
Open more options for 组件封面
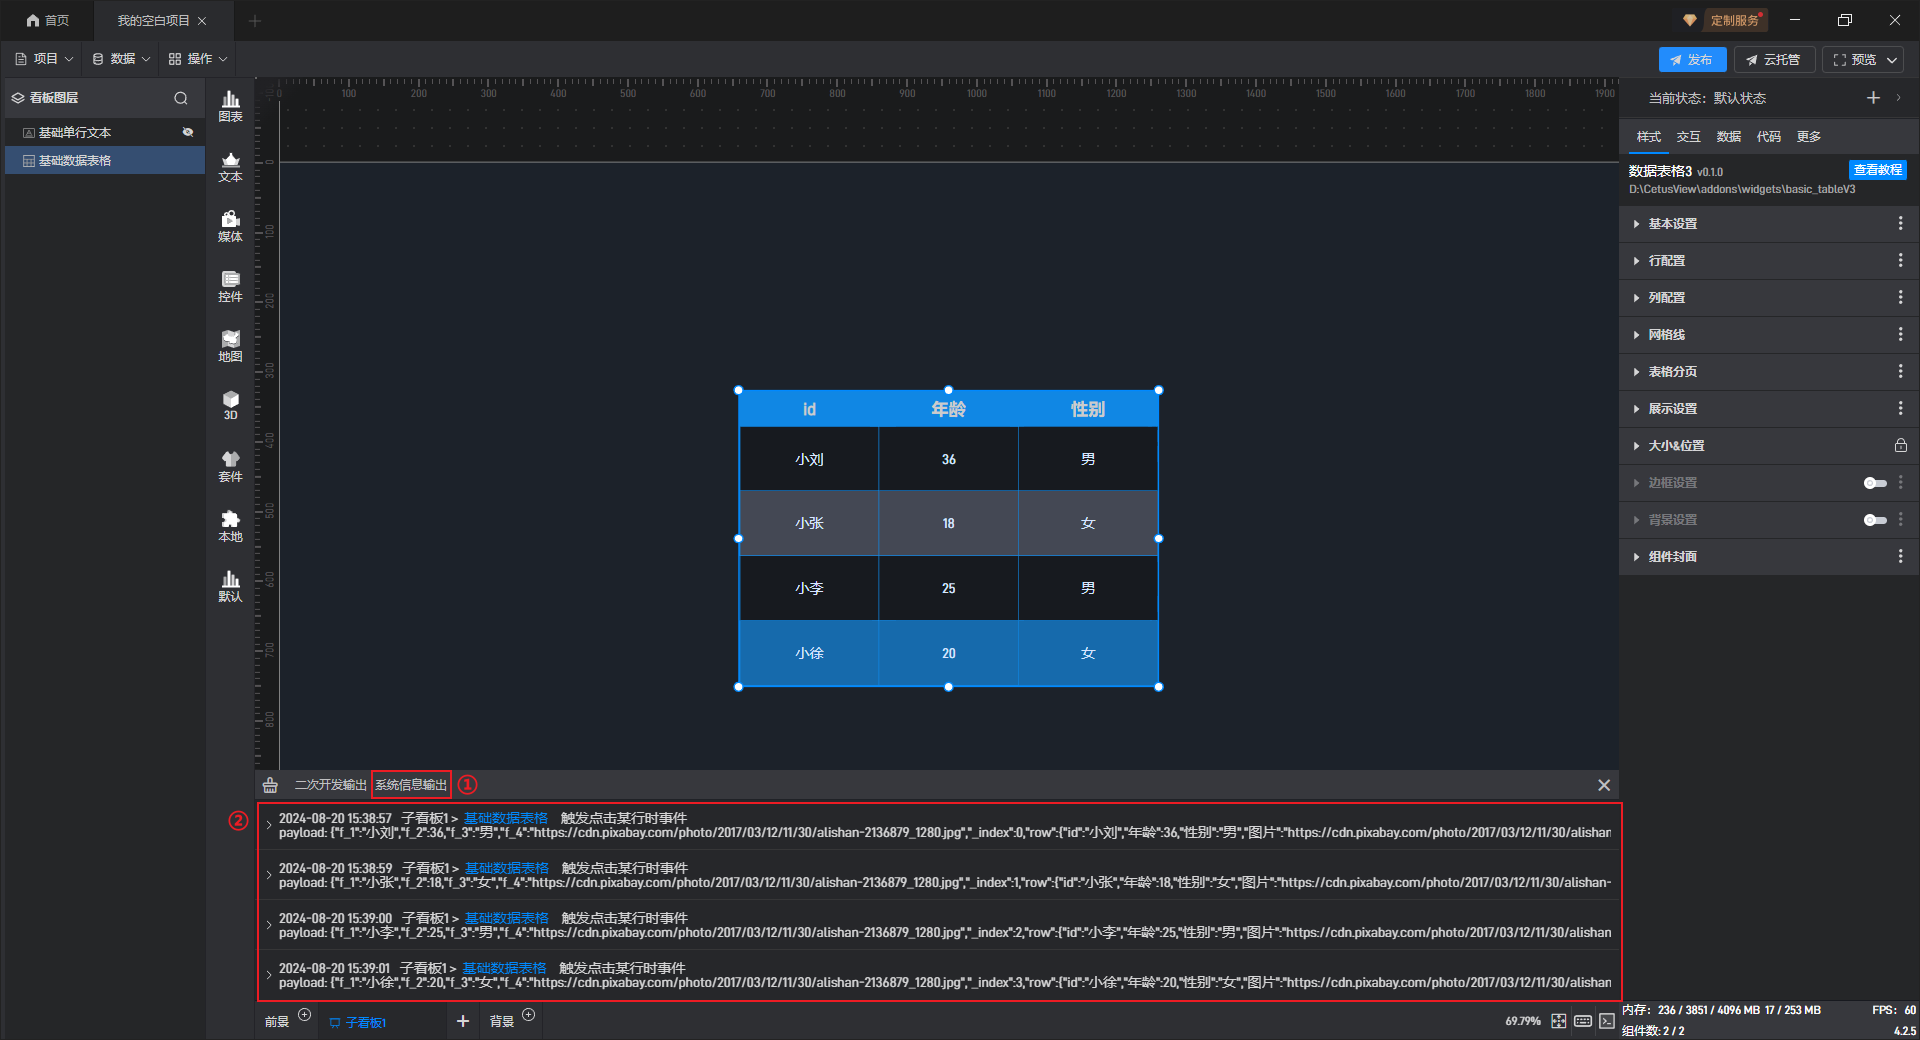click(x=1901, y=556)
